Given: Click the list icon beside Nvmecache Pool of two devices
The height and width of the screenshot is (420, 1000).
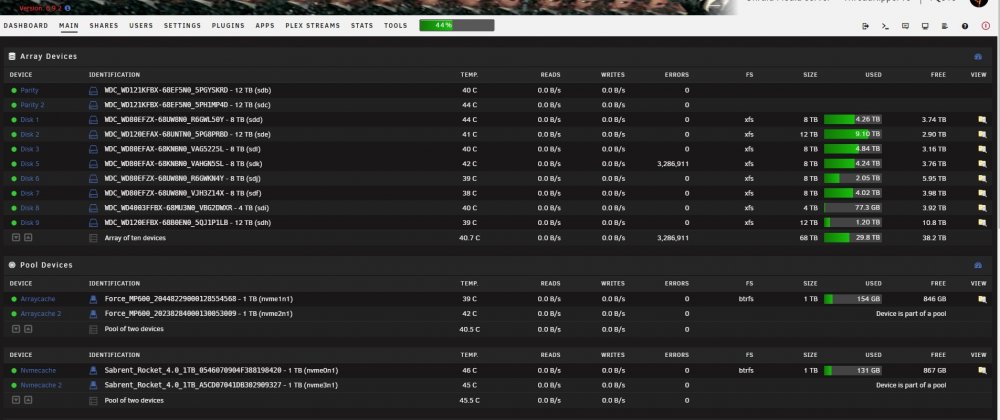Looking at the screenshot, I should tap(93, 401).
